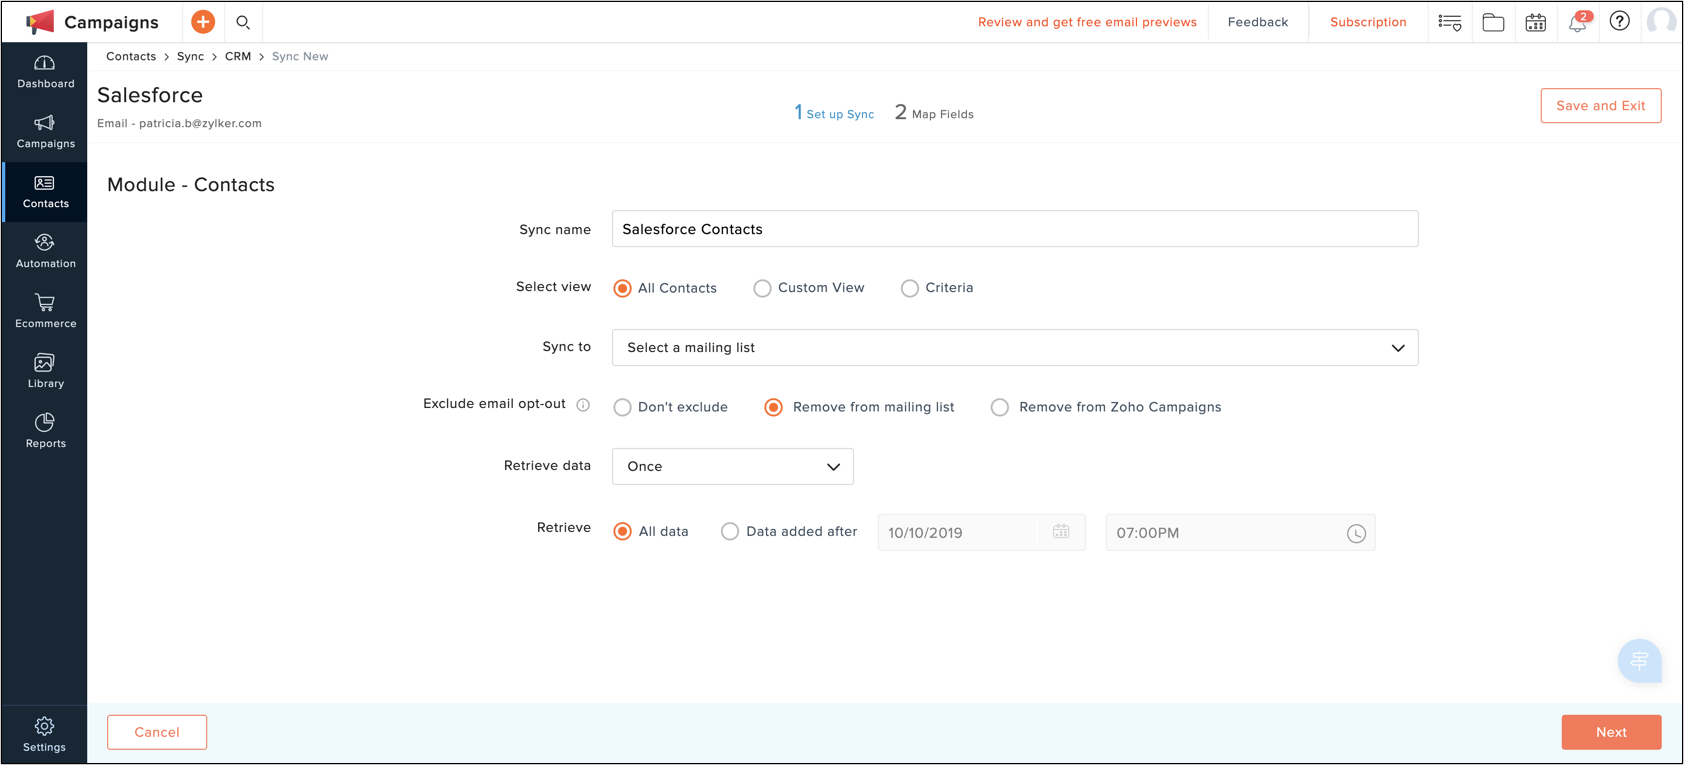Viewport: 1684px width, 765px height.
Task: Click the Contacts breadcrumb link
Action: click(131, 56)
